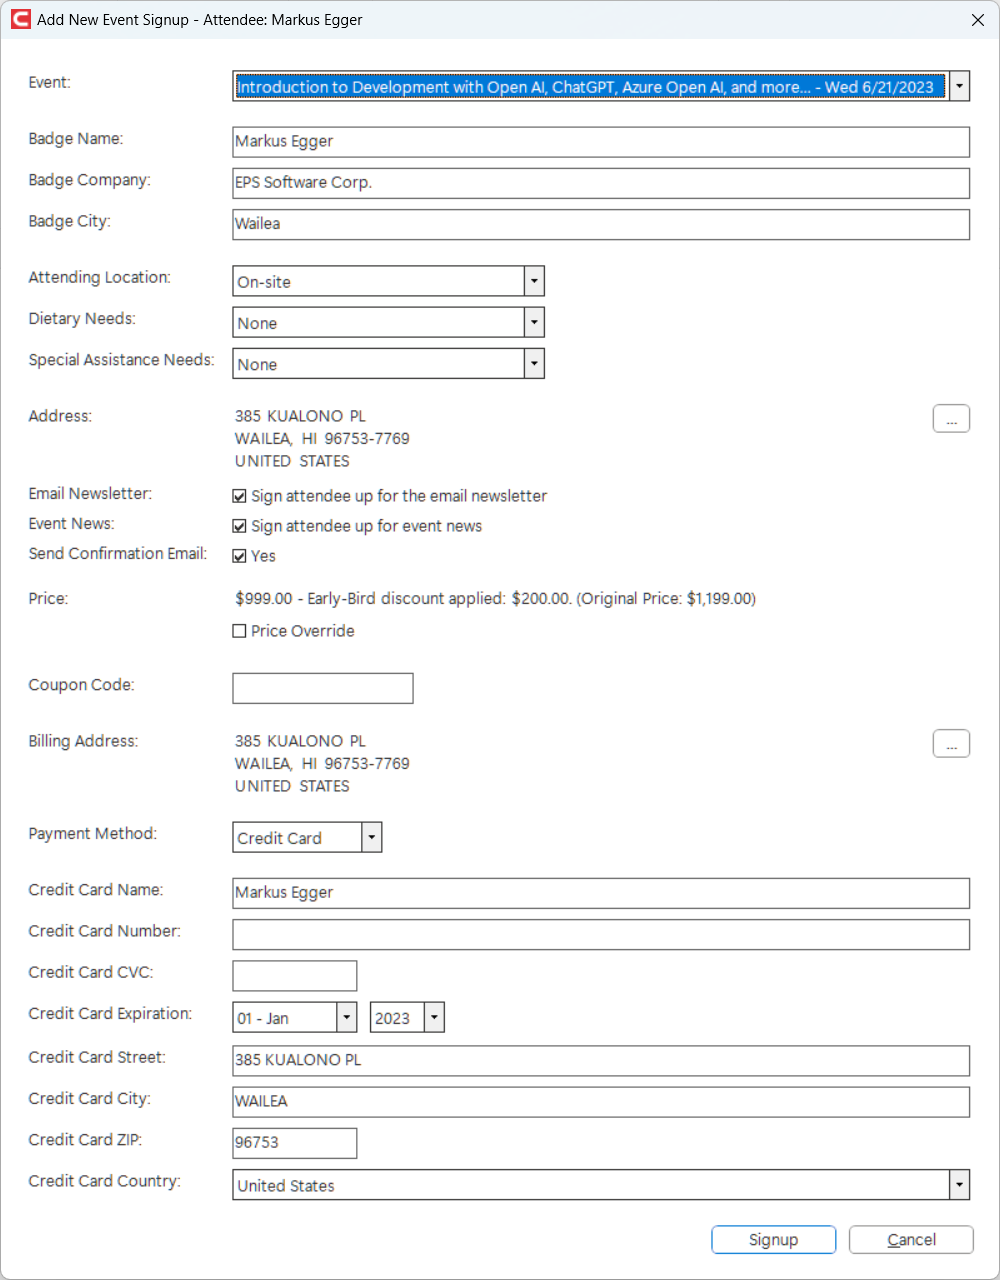1000x1280 pixels.
Task: Open the expiration month dropdown
Action: pyautogui.click(x=347, y=1017)
